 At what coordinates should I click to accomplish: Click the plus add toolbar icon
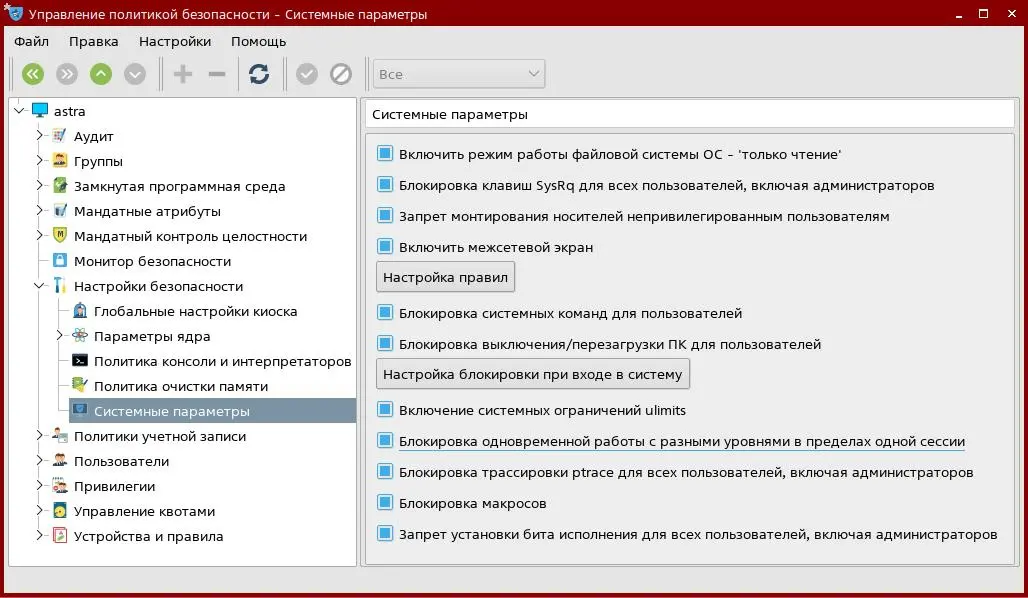click(183, 74)
